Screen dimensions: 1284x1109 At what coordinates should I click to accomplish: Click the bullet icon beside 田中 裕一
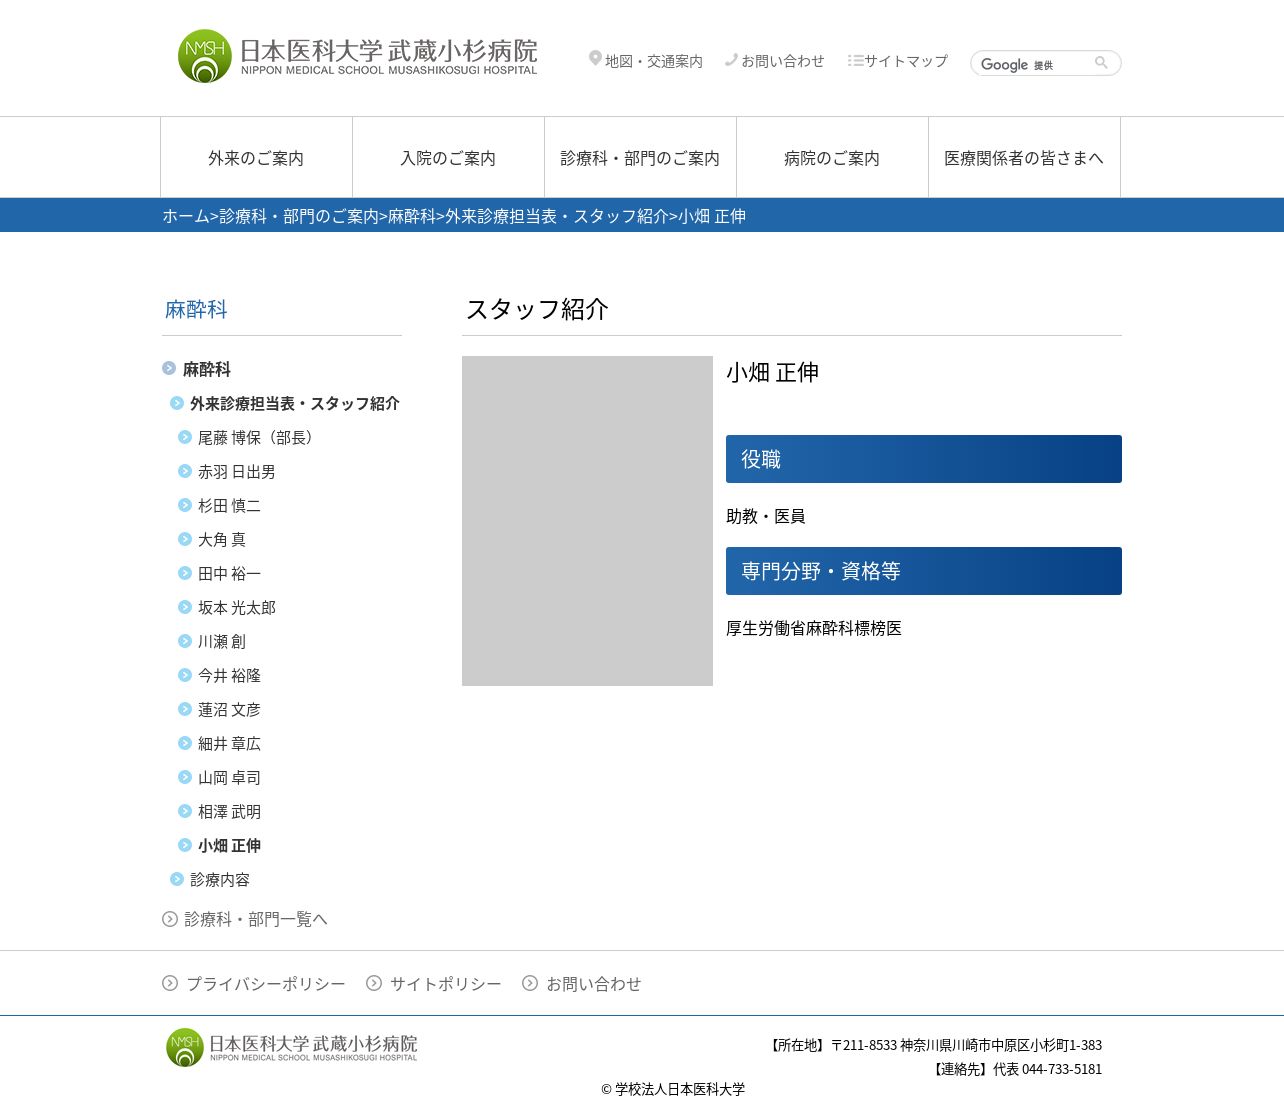point(185,573)
